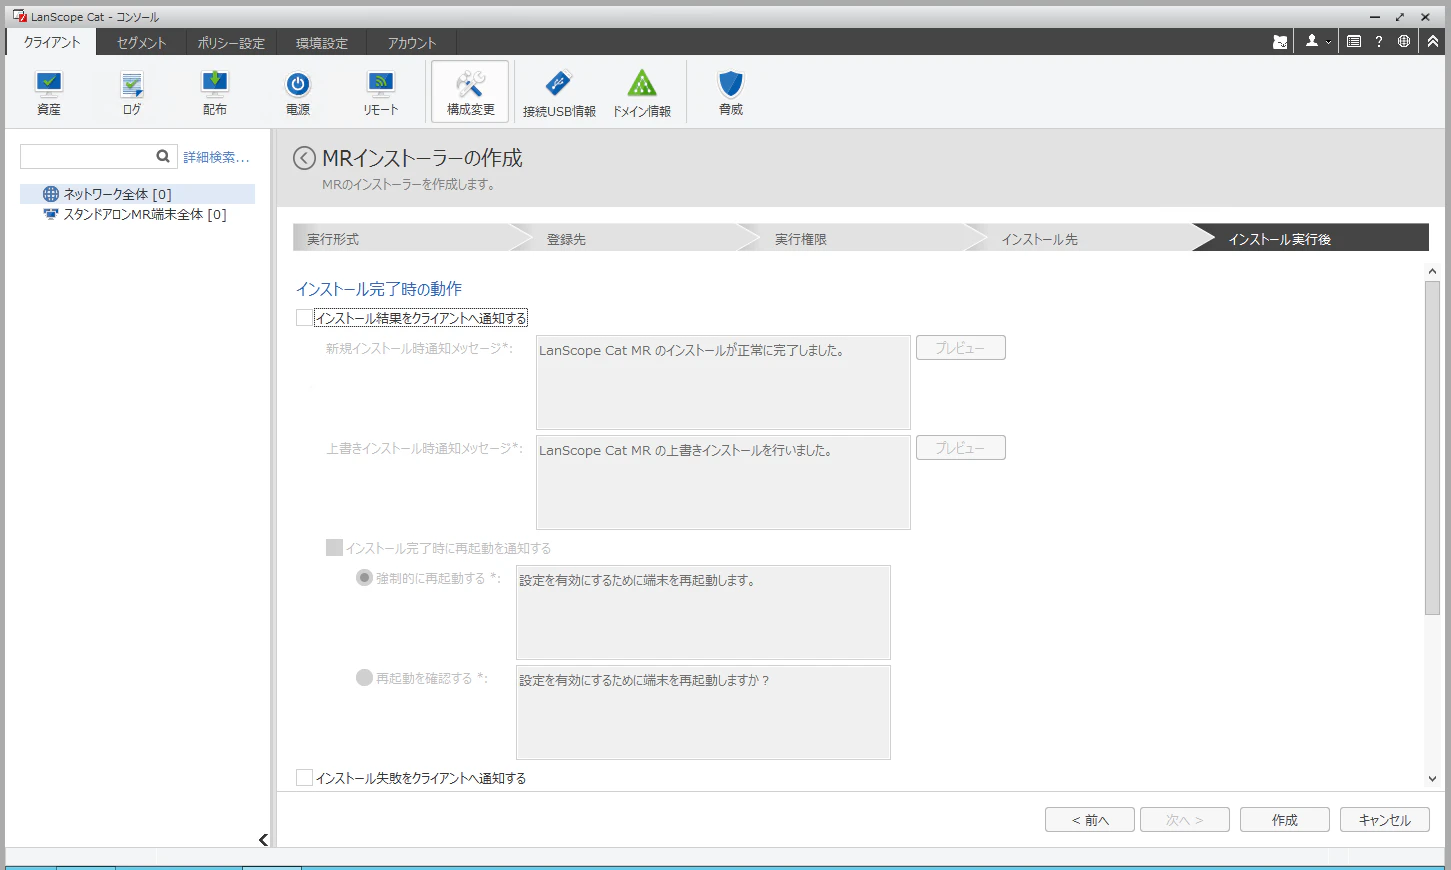Open the user account dropdown arrow
Viewport: 1451px width, 870px height.
tap(1328, 42)
